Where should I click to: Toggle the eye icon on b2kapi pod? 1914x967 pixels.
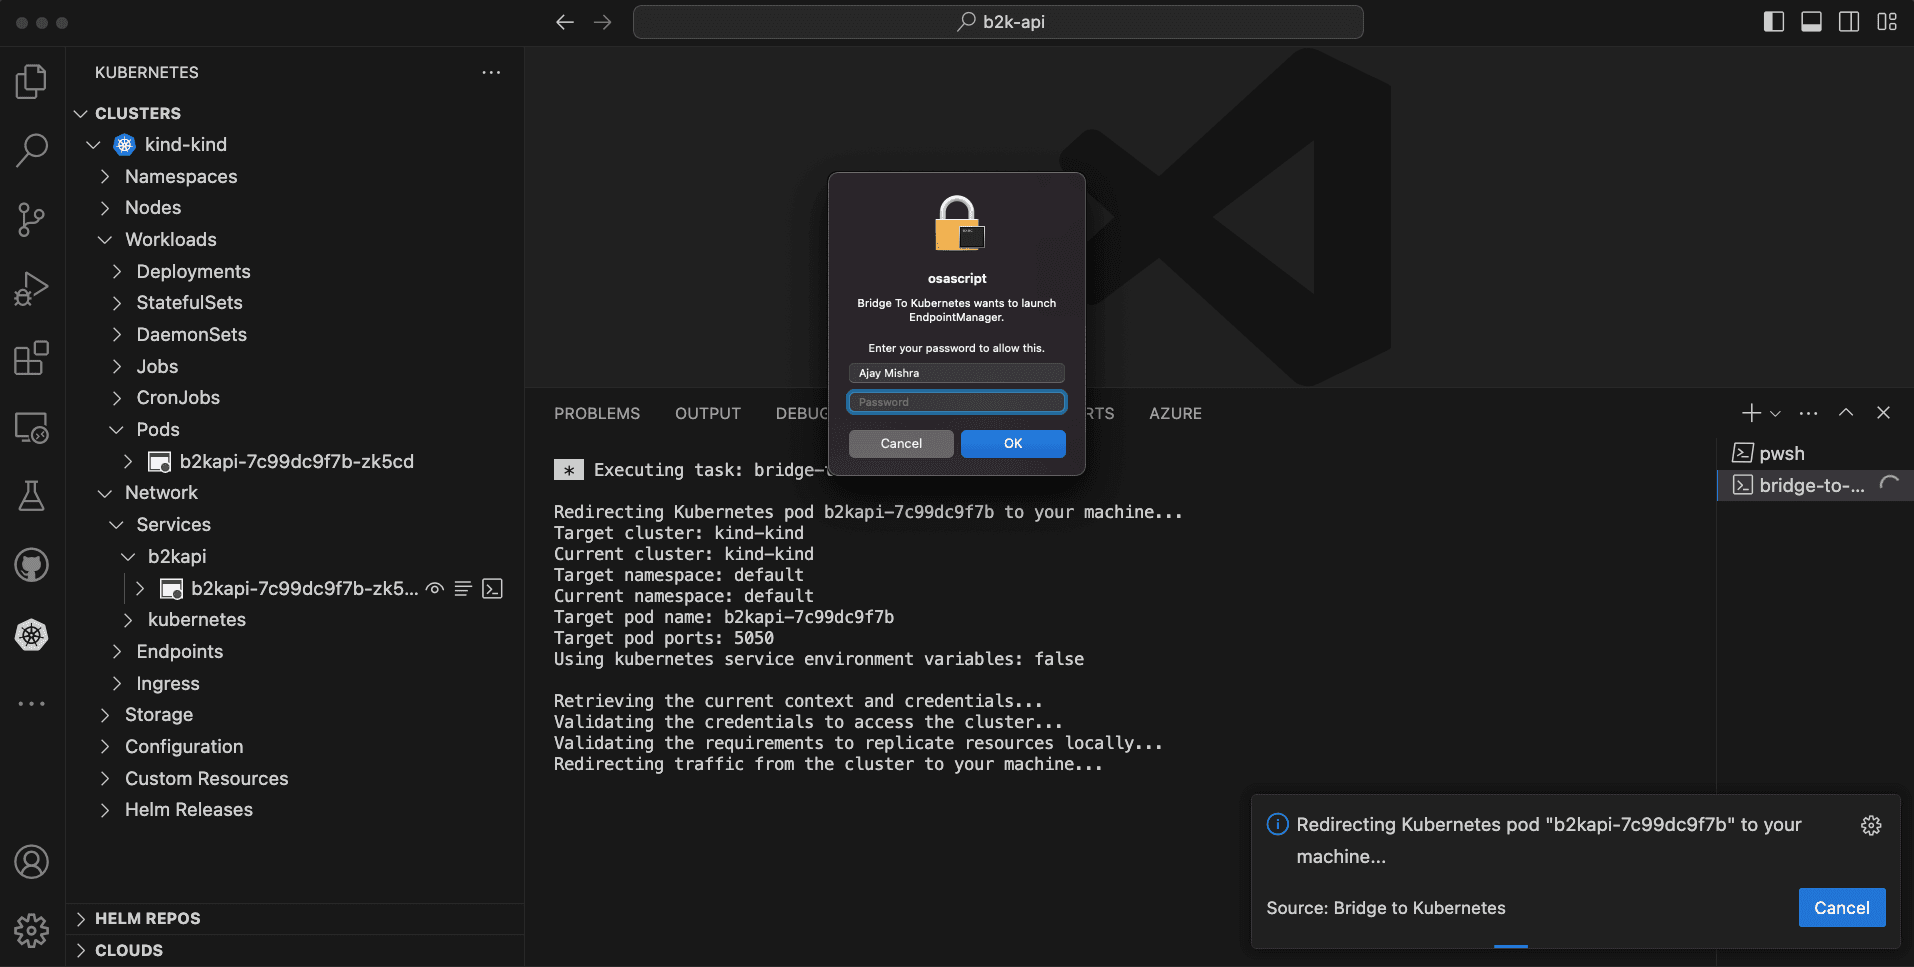point(435,589)
